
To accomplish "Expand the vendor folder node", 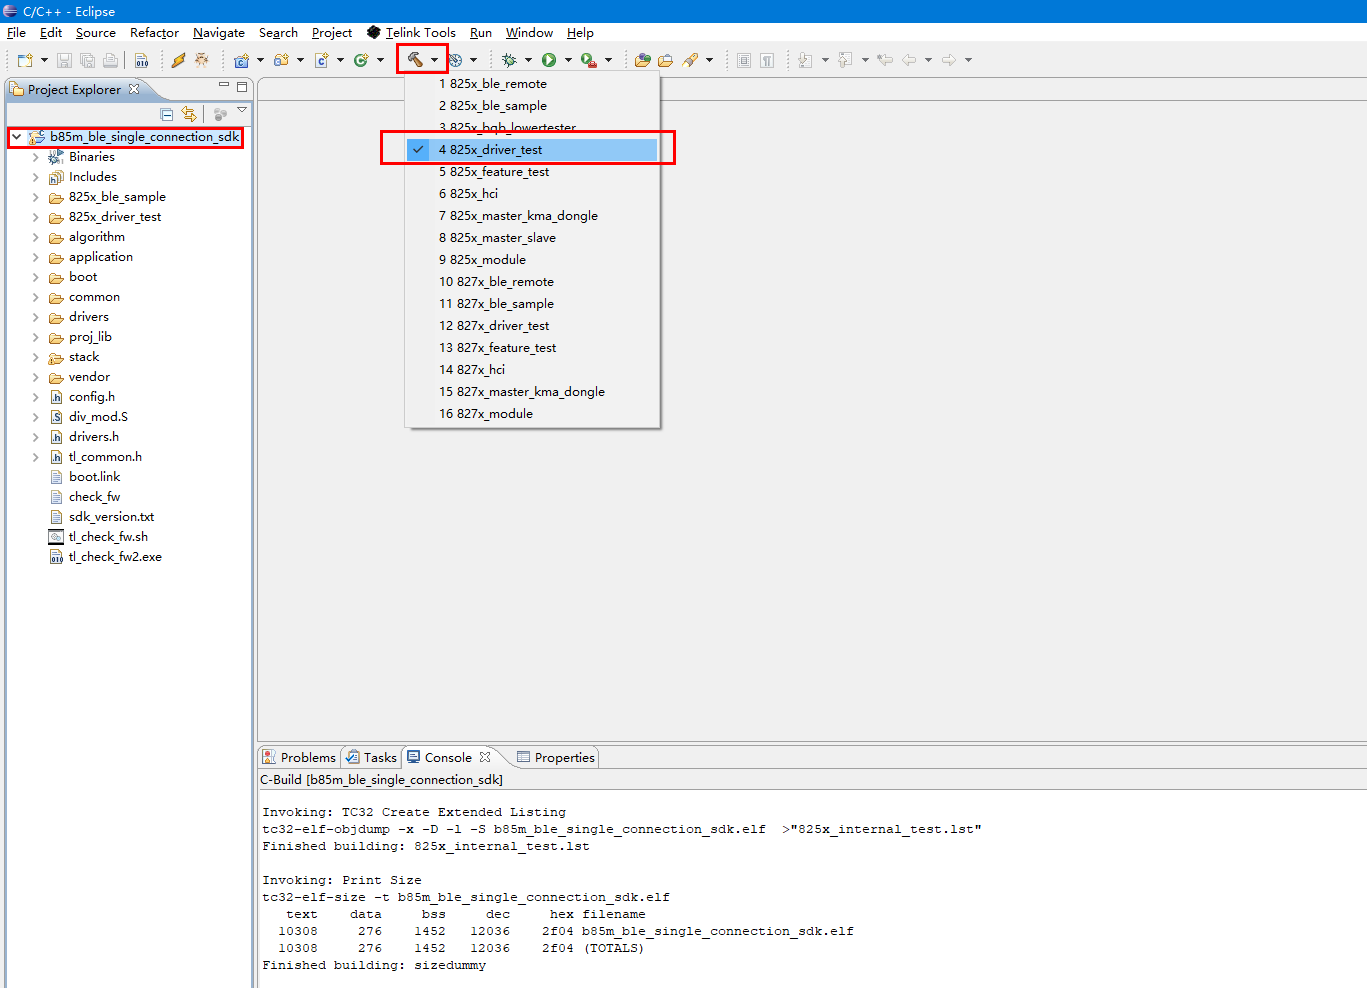I will 36,377.
